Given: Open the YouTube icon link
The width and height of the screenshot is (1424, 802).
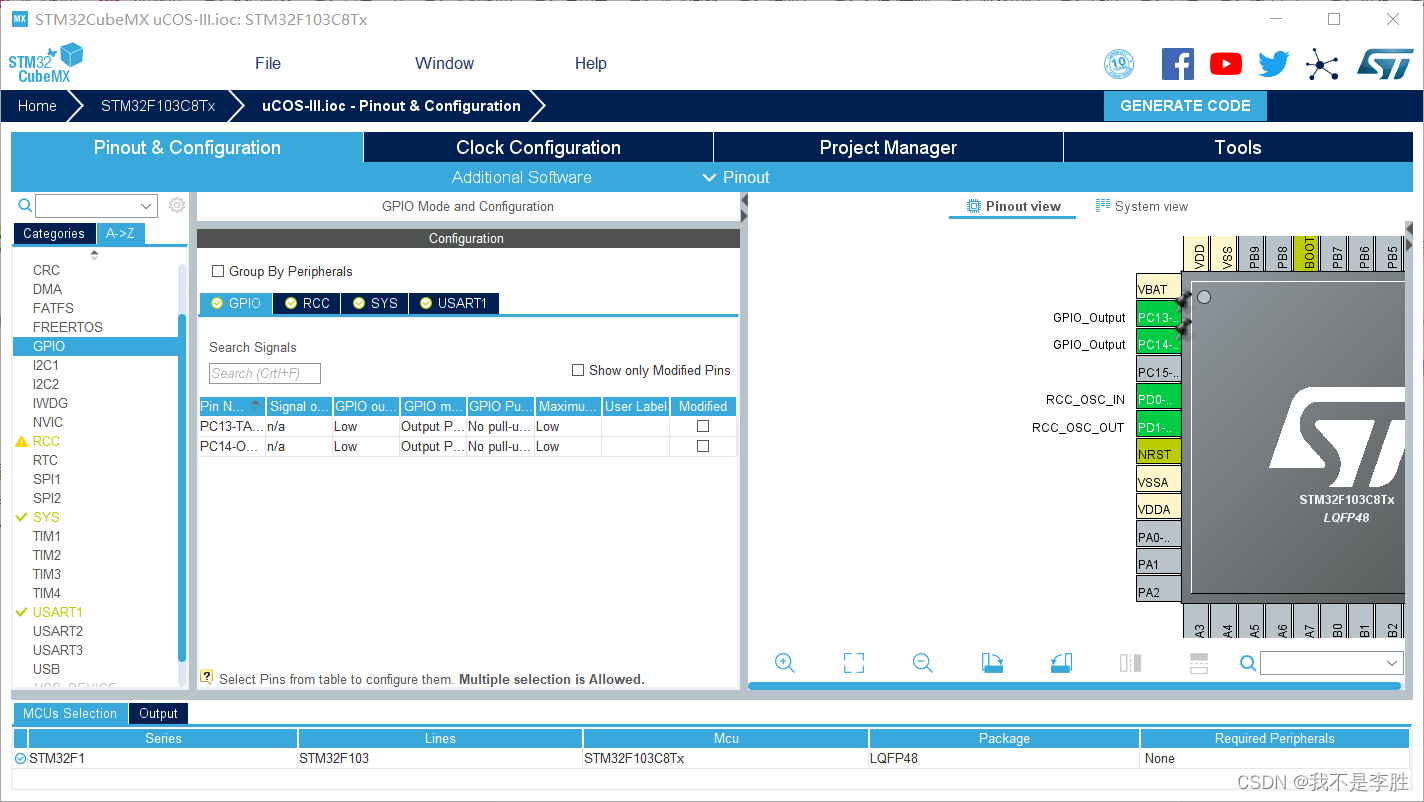Looking at the screenshot, I should (1225, 64).
